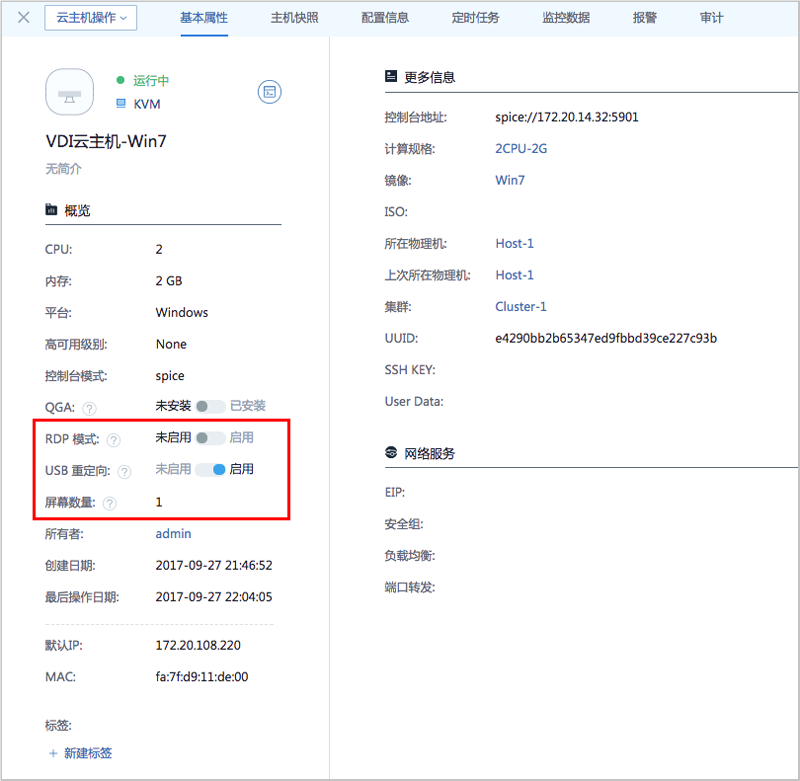
Task: Click the 负载均衡 label
Action: click(x=410, y=556)
